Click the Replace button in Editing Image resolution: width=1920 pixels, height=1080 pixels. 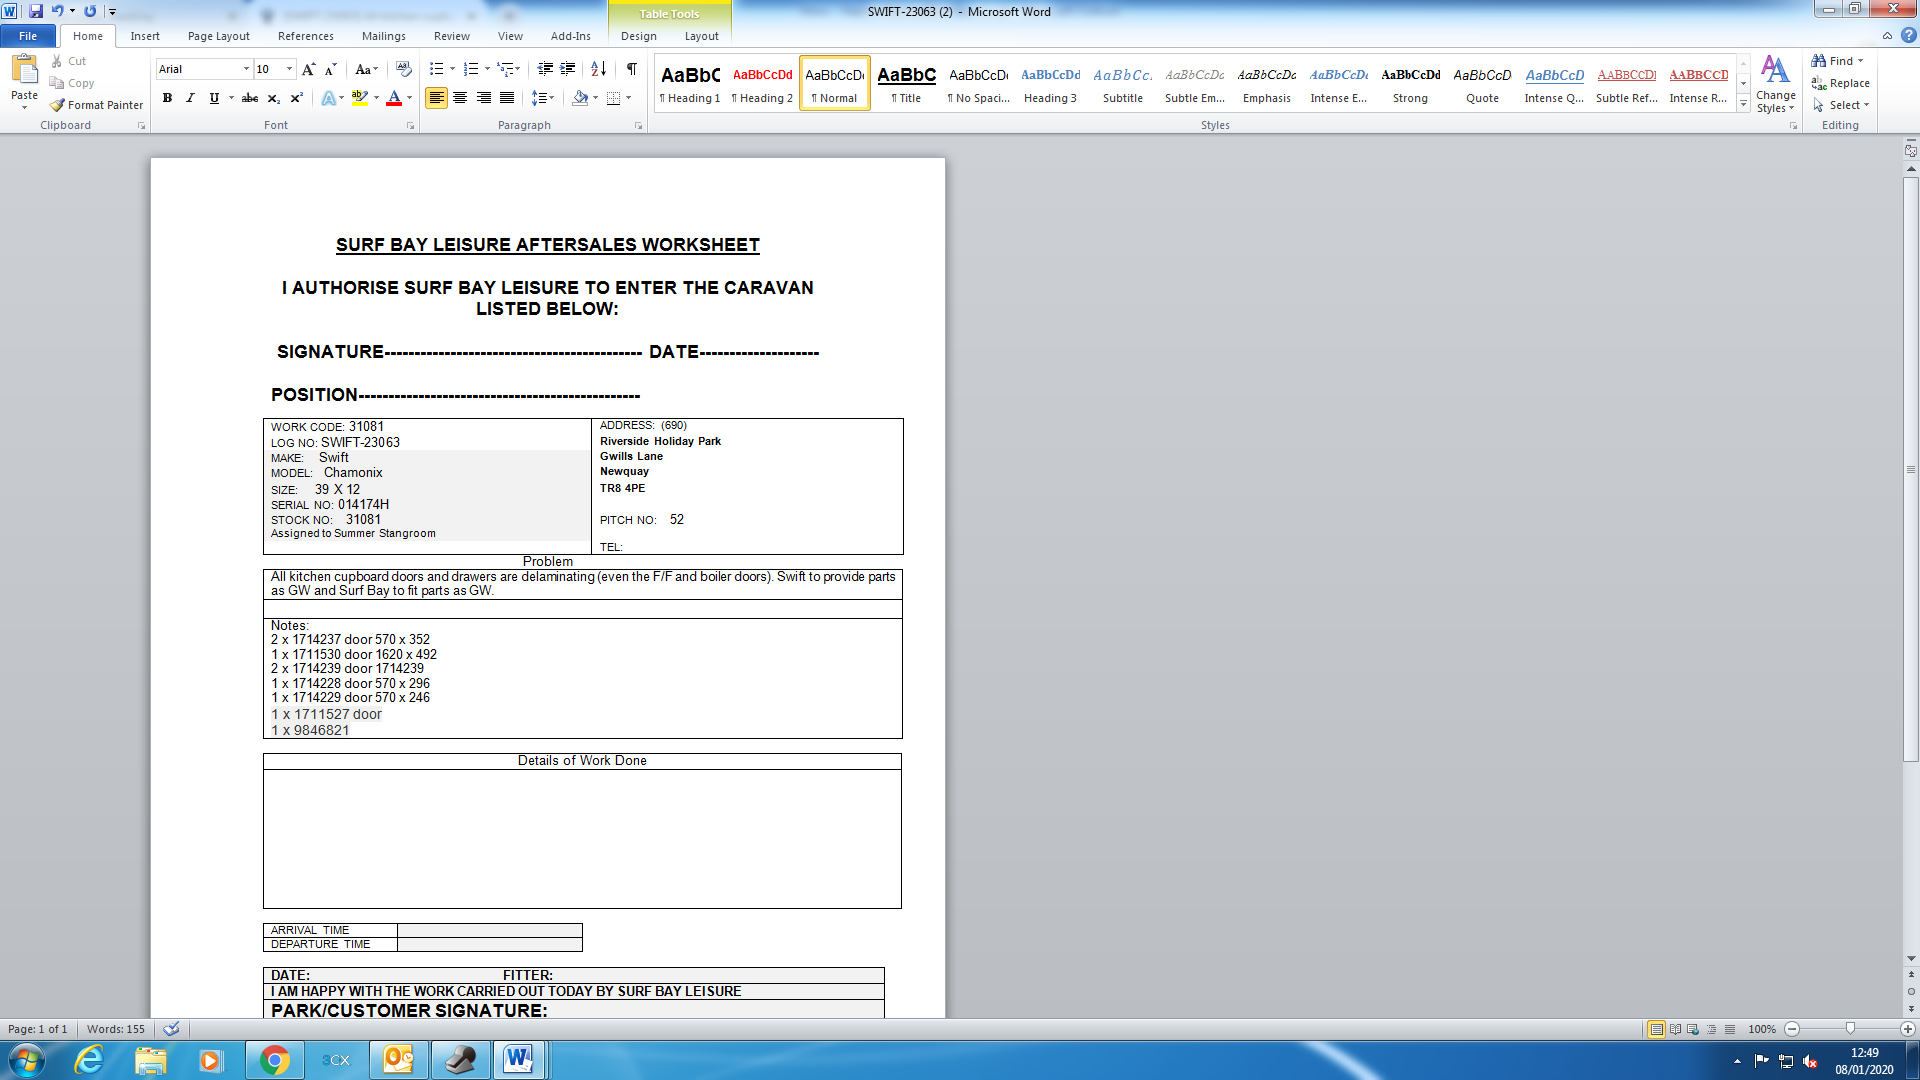tap(1841, 83)
